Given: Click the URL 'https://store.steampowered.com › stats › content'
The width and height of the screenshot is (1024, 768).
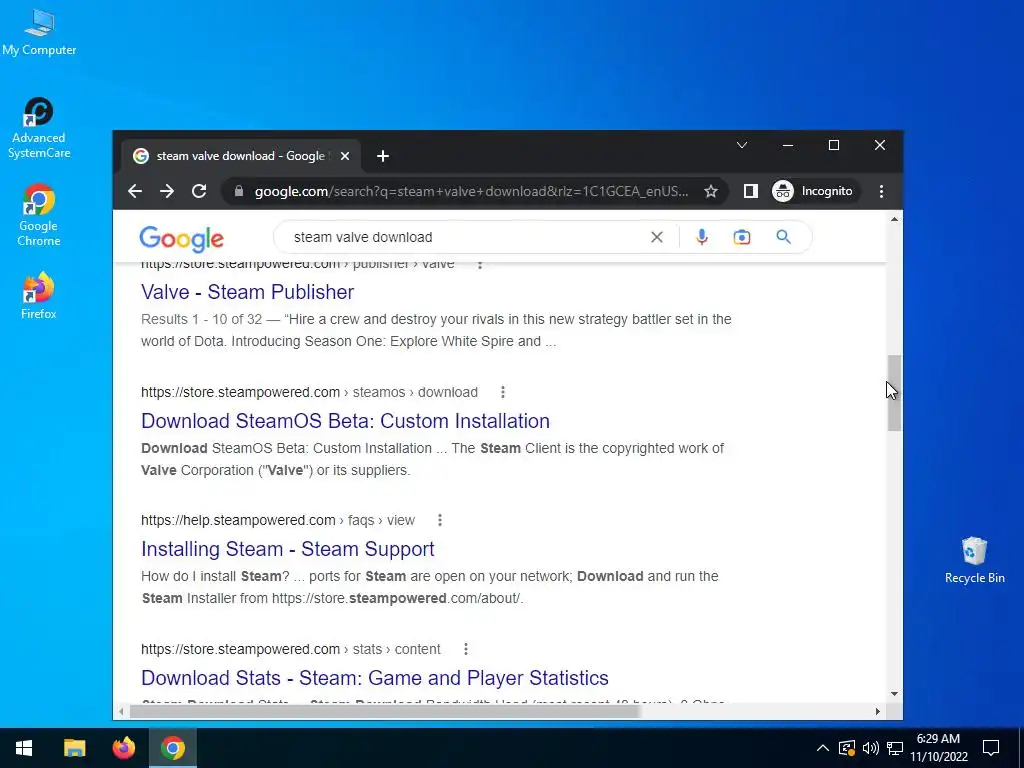Looking at the screenshot, I should (x=291, y=649).
